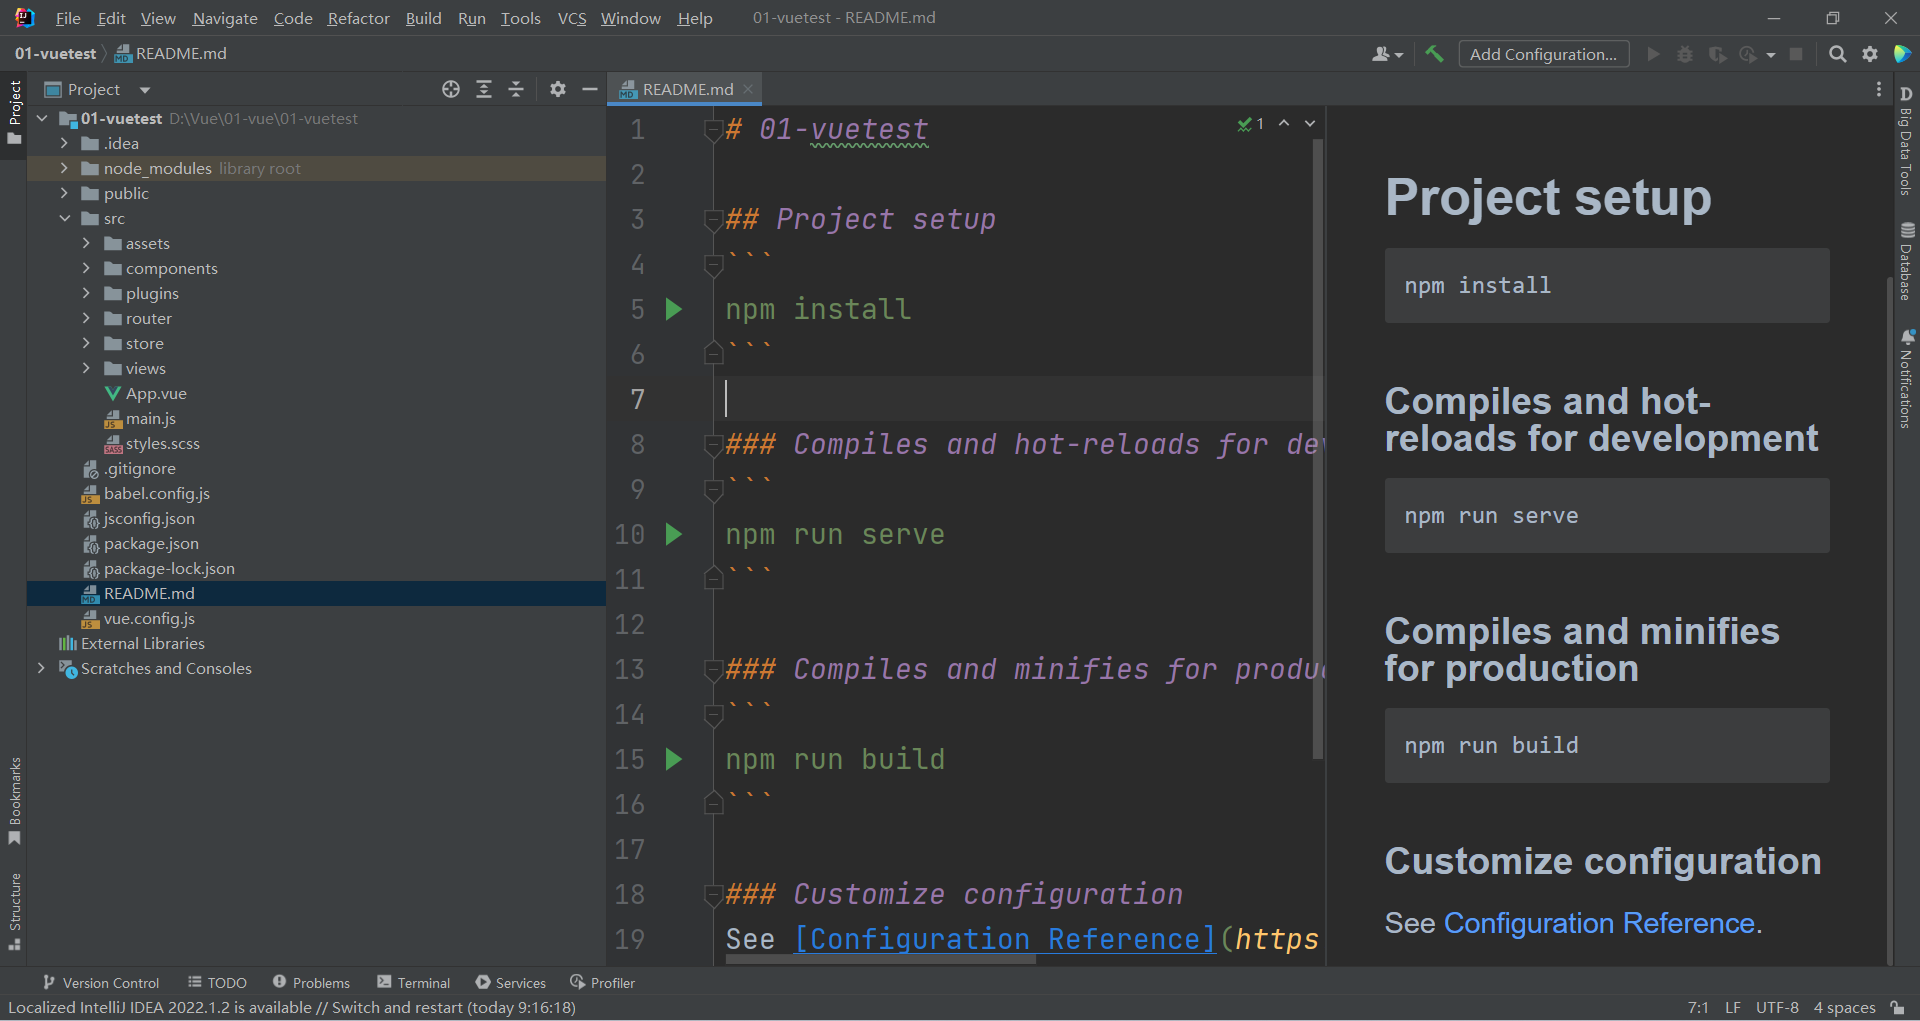The image size is (1920, 1021).
Task: Collapse the src folder
Action: pos(64,218)
